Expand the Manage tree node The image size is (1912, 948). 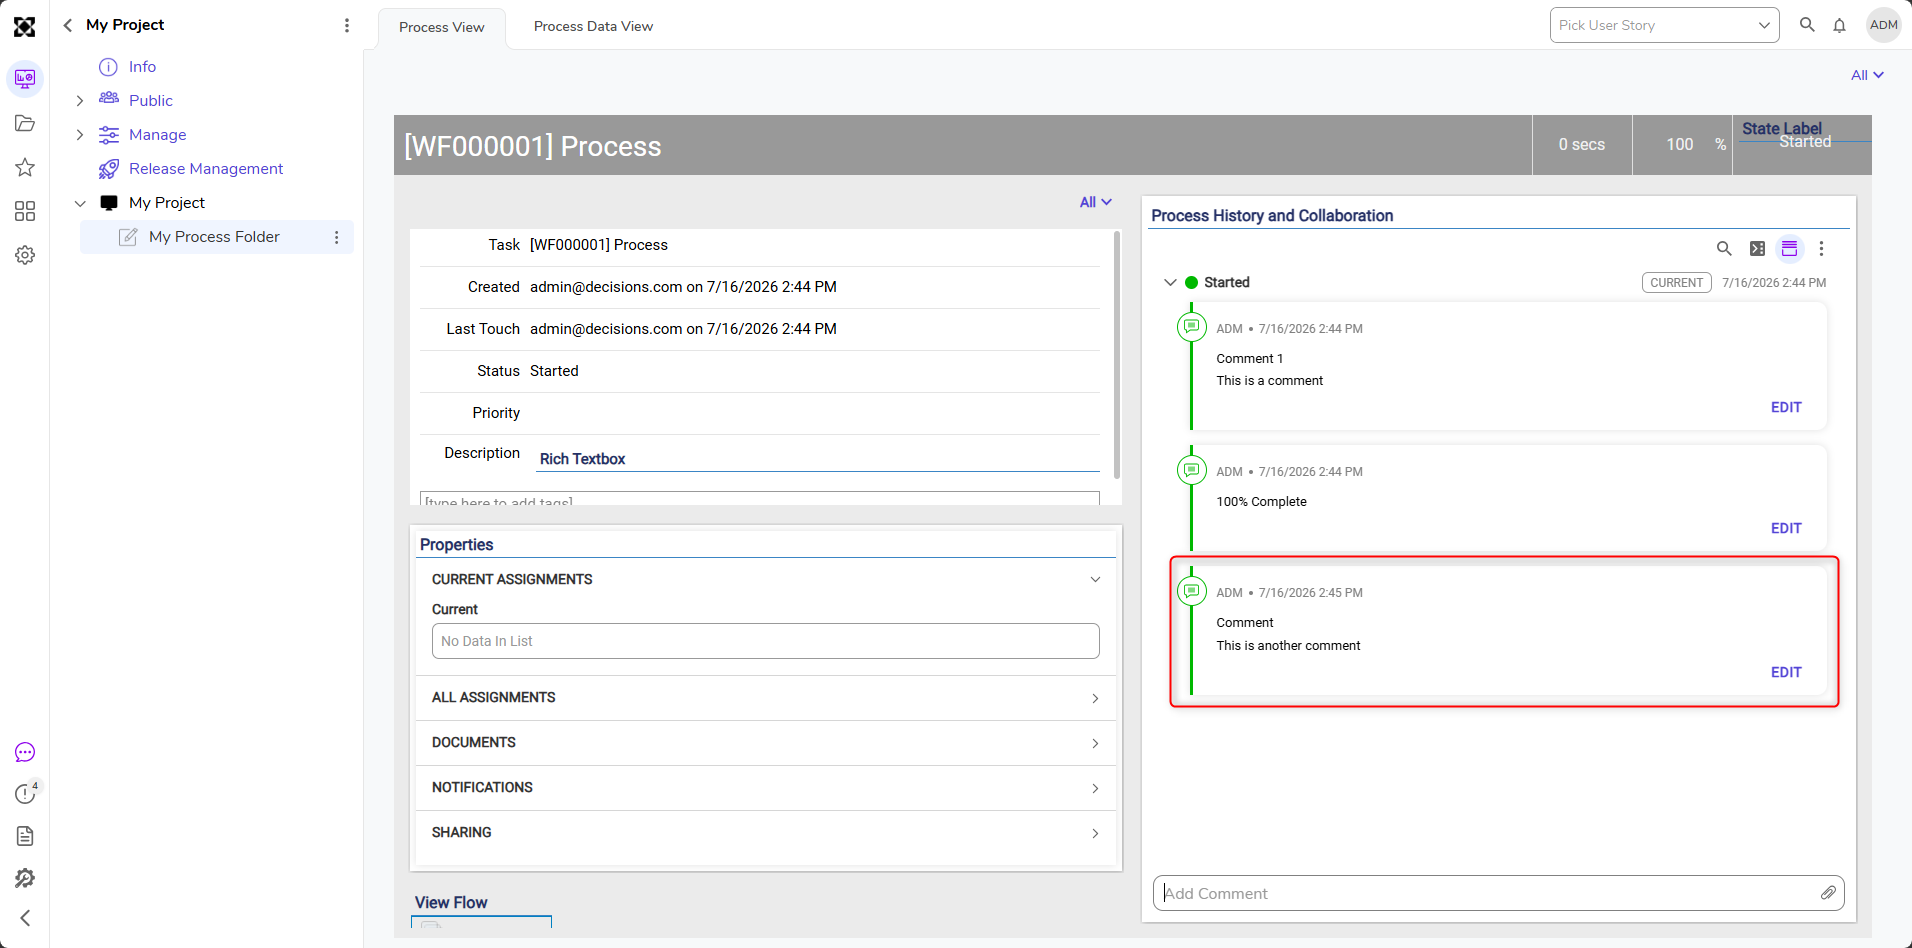tap(80, 135)
